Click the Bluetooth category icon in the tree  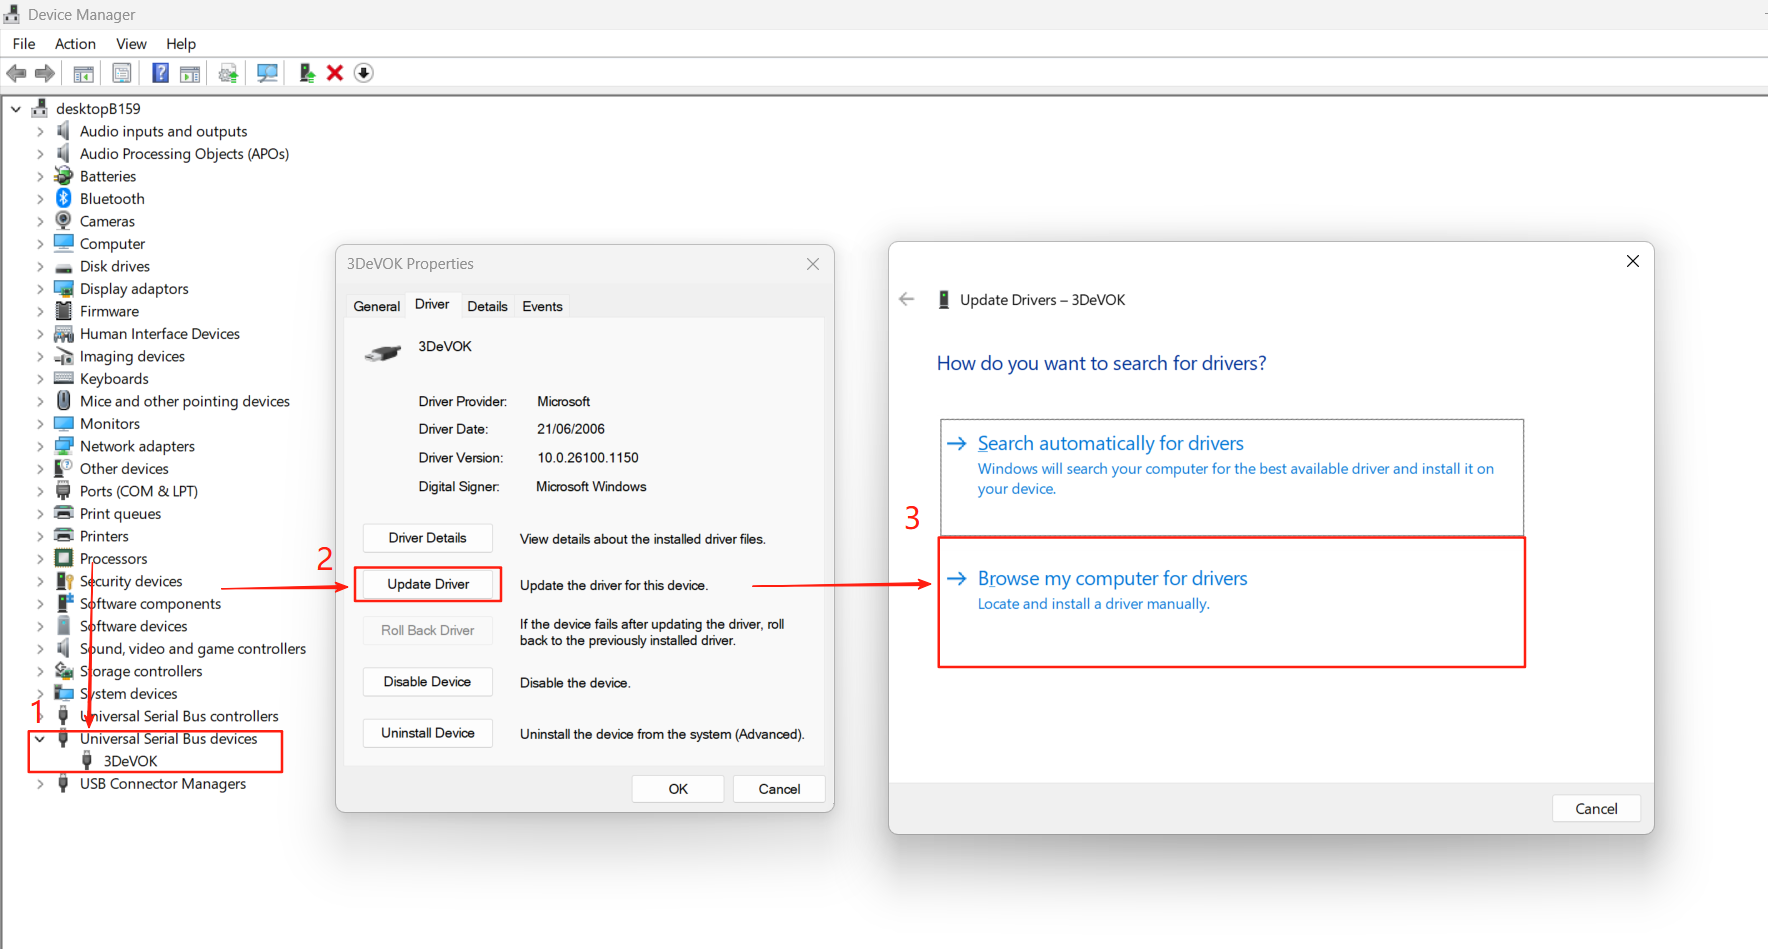[64, 198]
